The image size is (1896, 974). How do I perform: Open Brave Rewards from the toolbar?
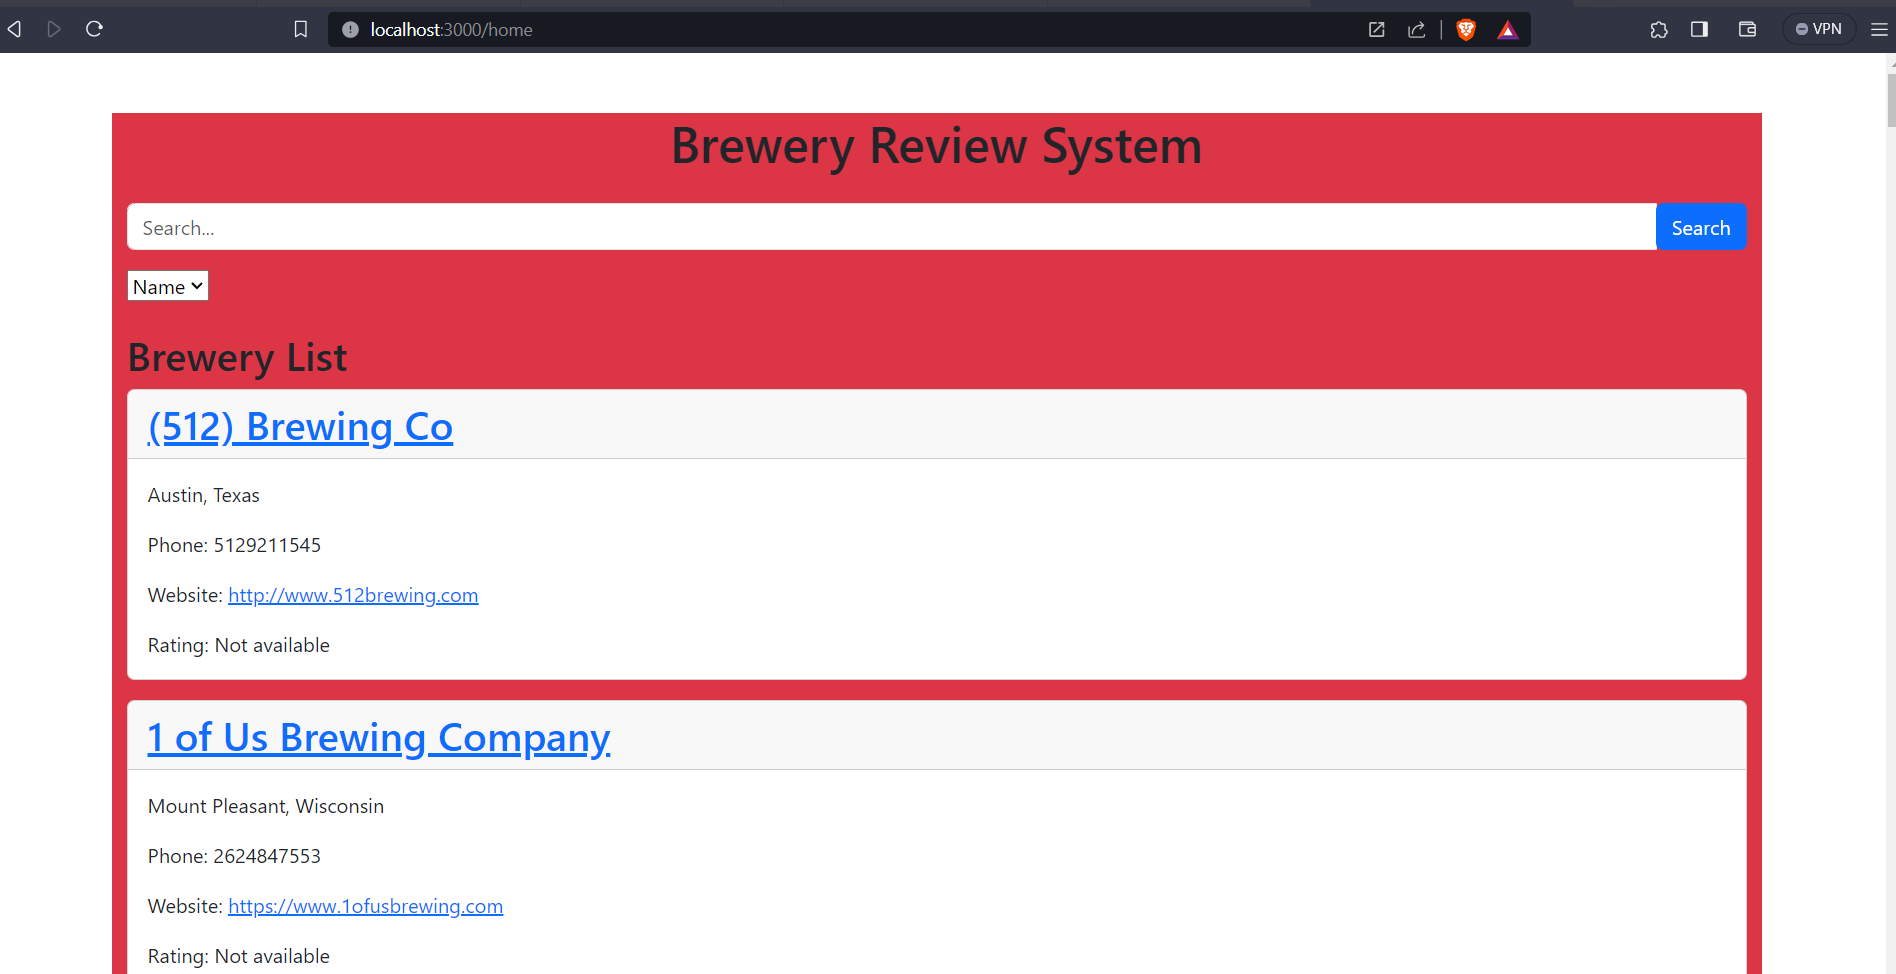[x=1508, y=29]
